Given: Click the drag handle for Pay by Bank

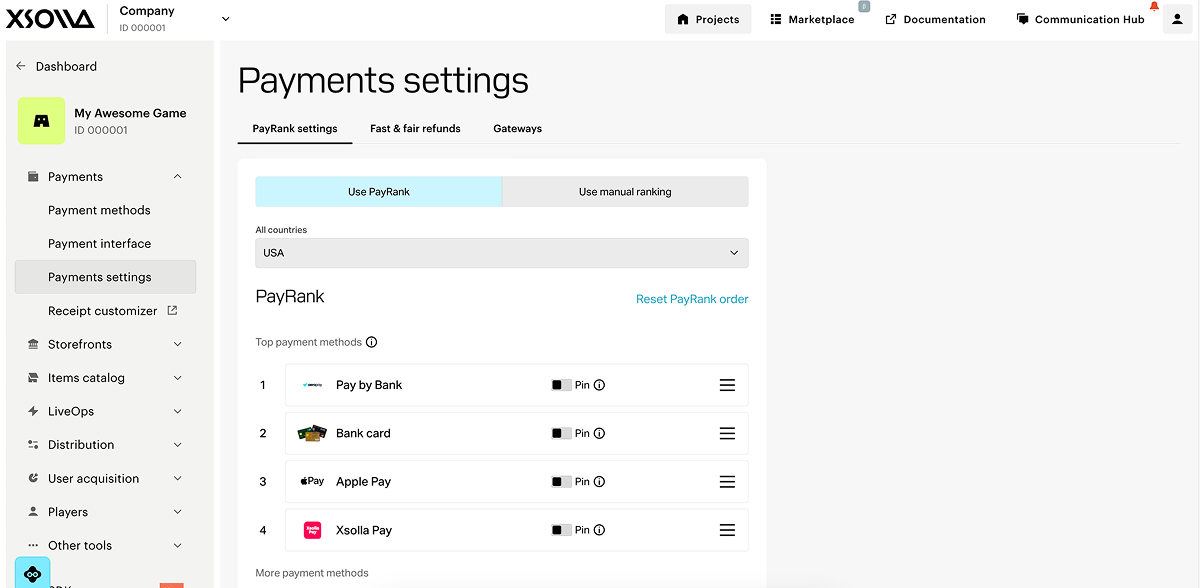Looking at the screenshot, I should (x=727, y=385).
